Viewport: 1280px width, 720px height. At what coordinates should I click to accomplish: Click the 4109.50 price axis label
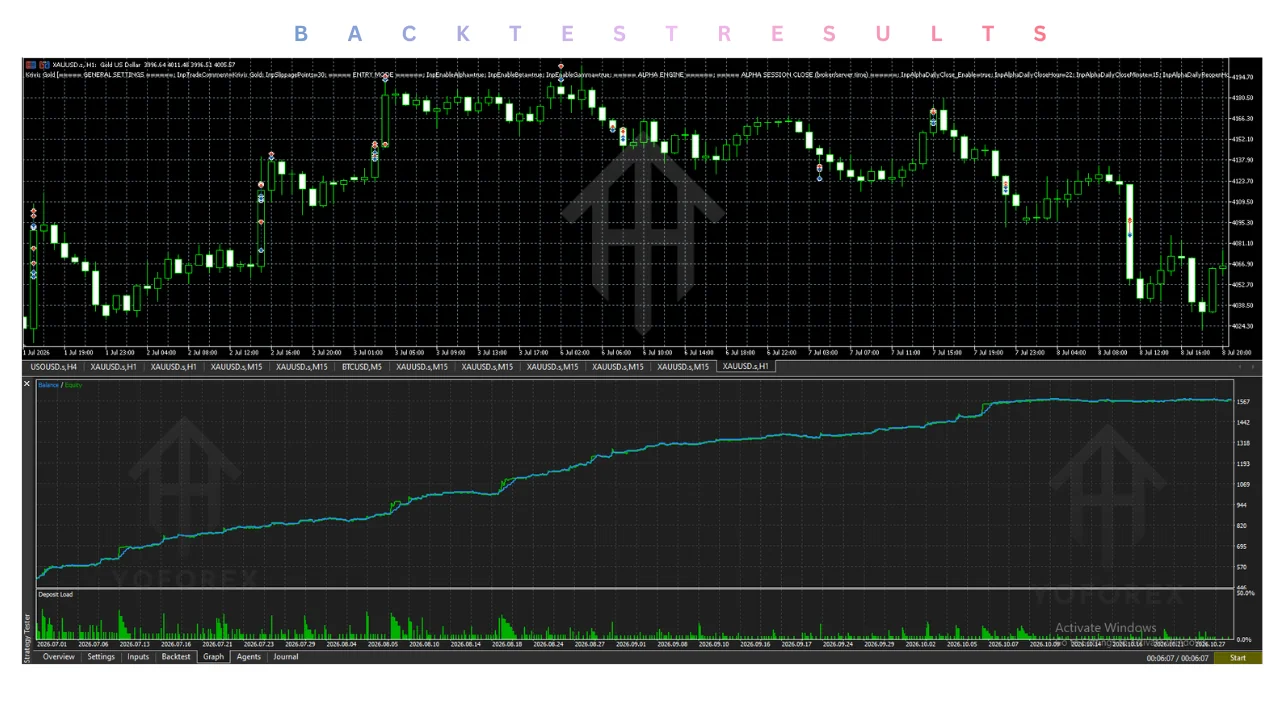1243,202
